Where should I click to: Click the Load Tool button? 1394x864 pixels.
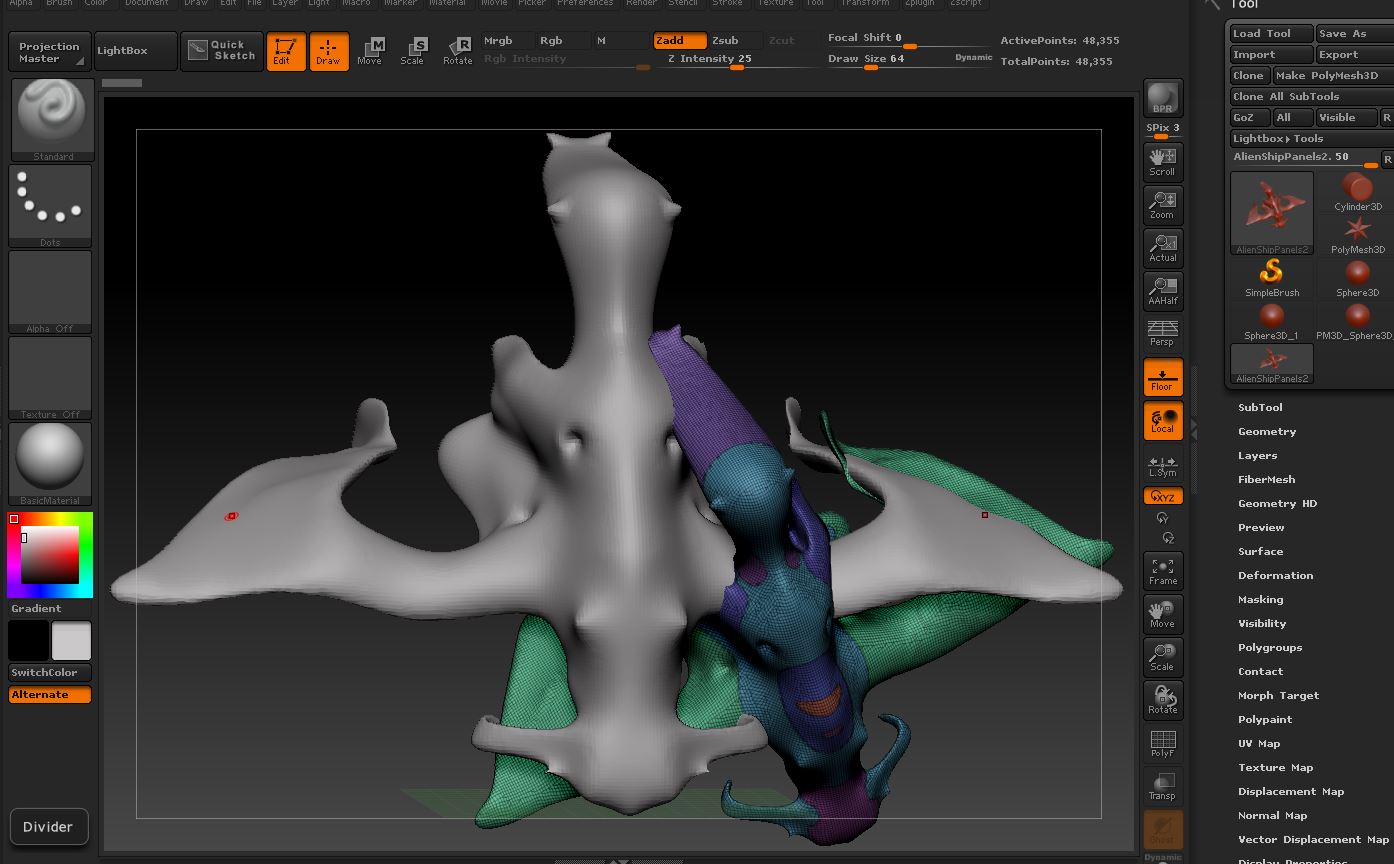[x=1271, y=33]
